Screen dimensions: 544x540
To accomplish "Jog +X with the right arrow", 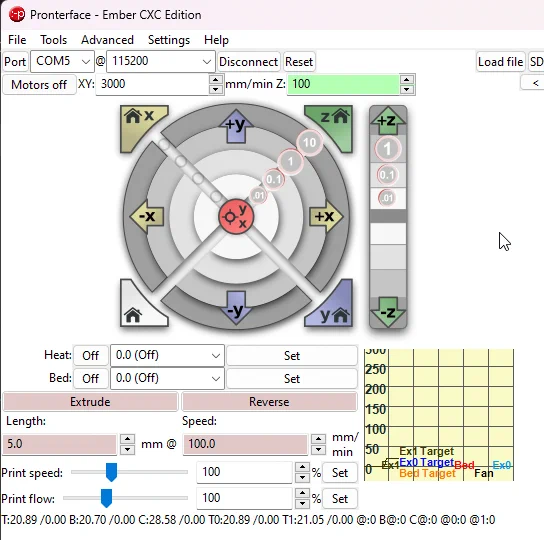I will (x=325, y=216).
